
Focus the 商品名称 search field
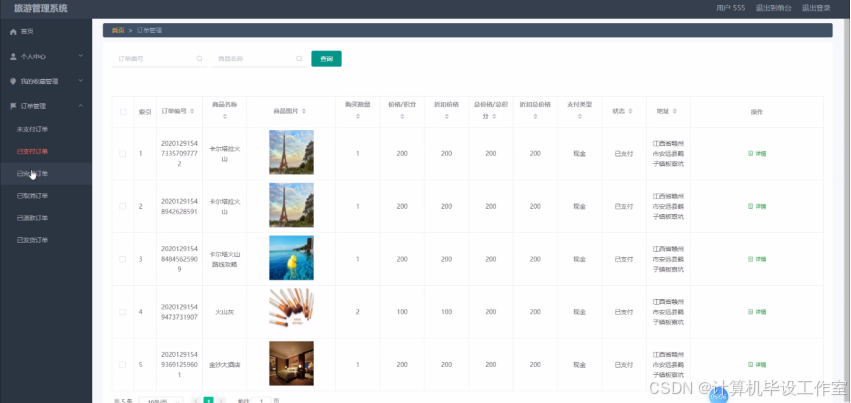click(x=259, y=59)
